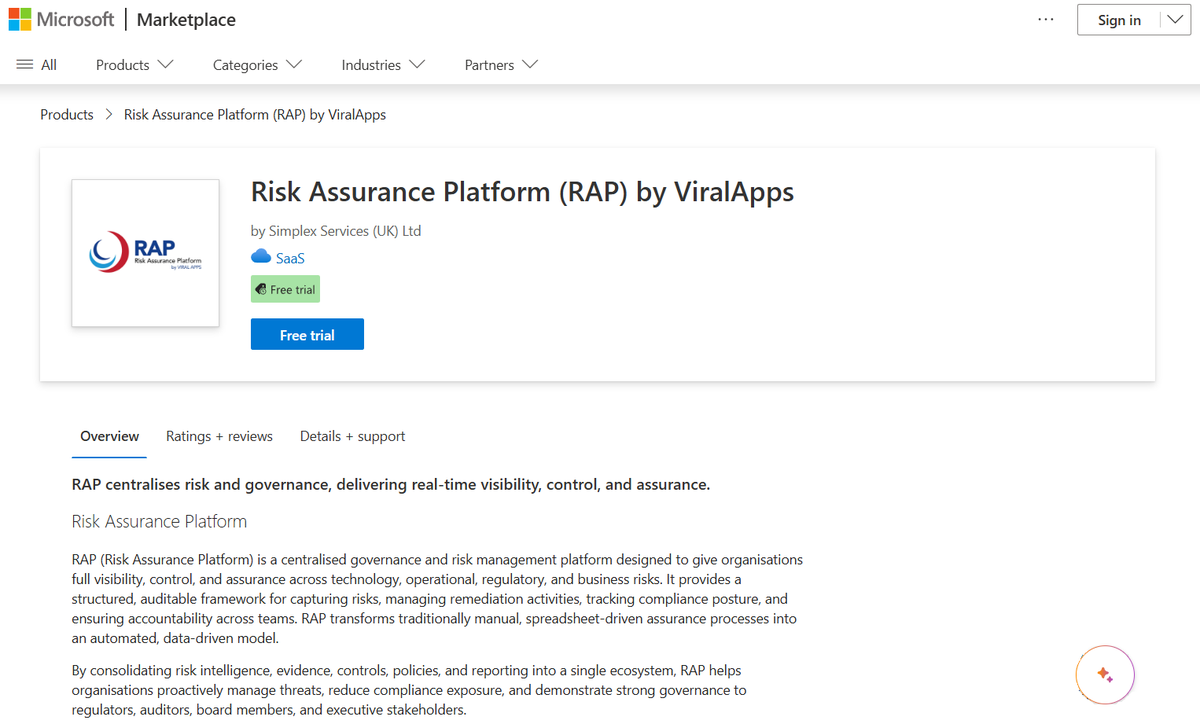The image size is (1200, 724).
Task: Click the blue Free trial button
Action: click(x=307, y=335)
